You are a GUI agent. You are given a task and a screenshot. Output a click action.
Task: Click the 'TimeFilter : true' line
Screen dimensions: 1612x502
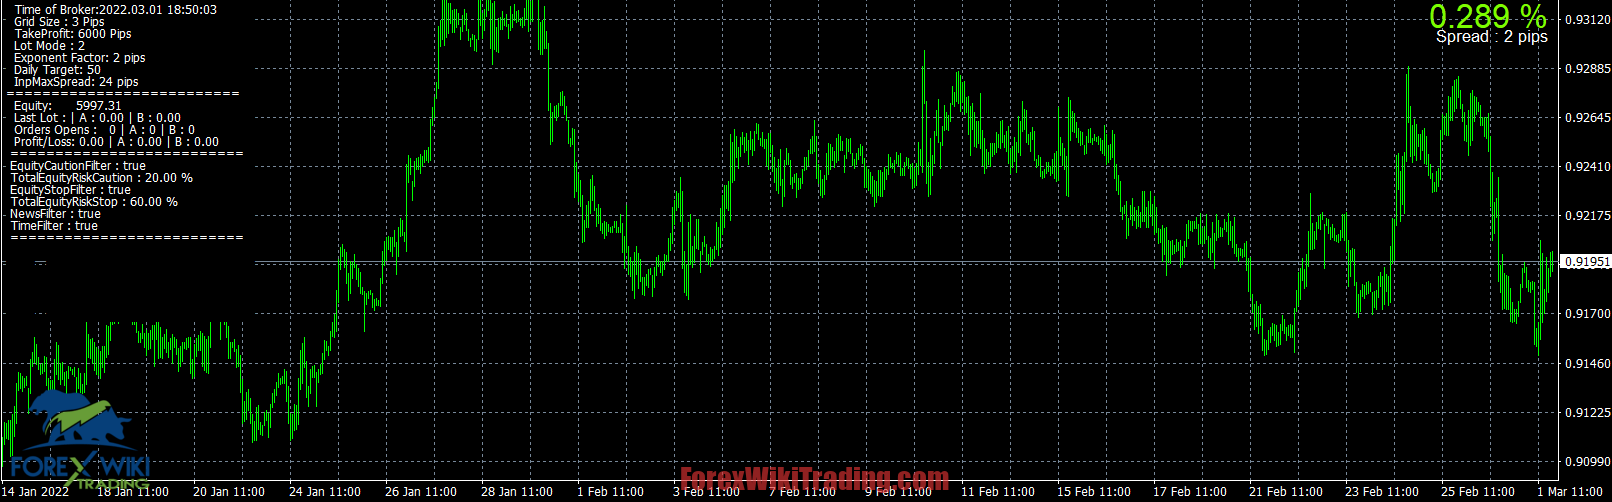pyautogui.click(x=54, y=226)
